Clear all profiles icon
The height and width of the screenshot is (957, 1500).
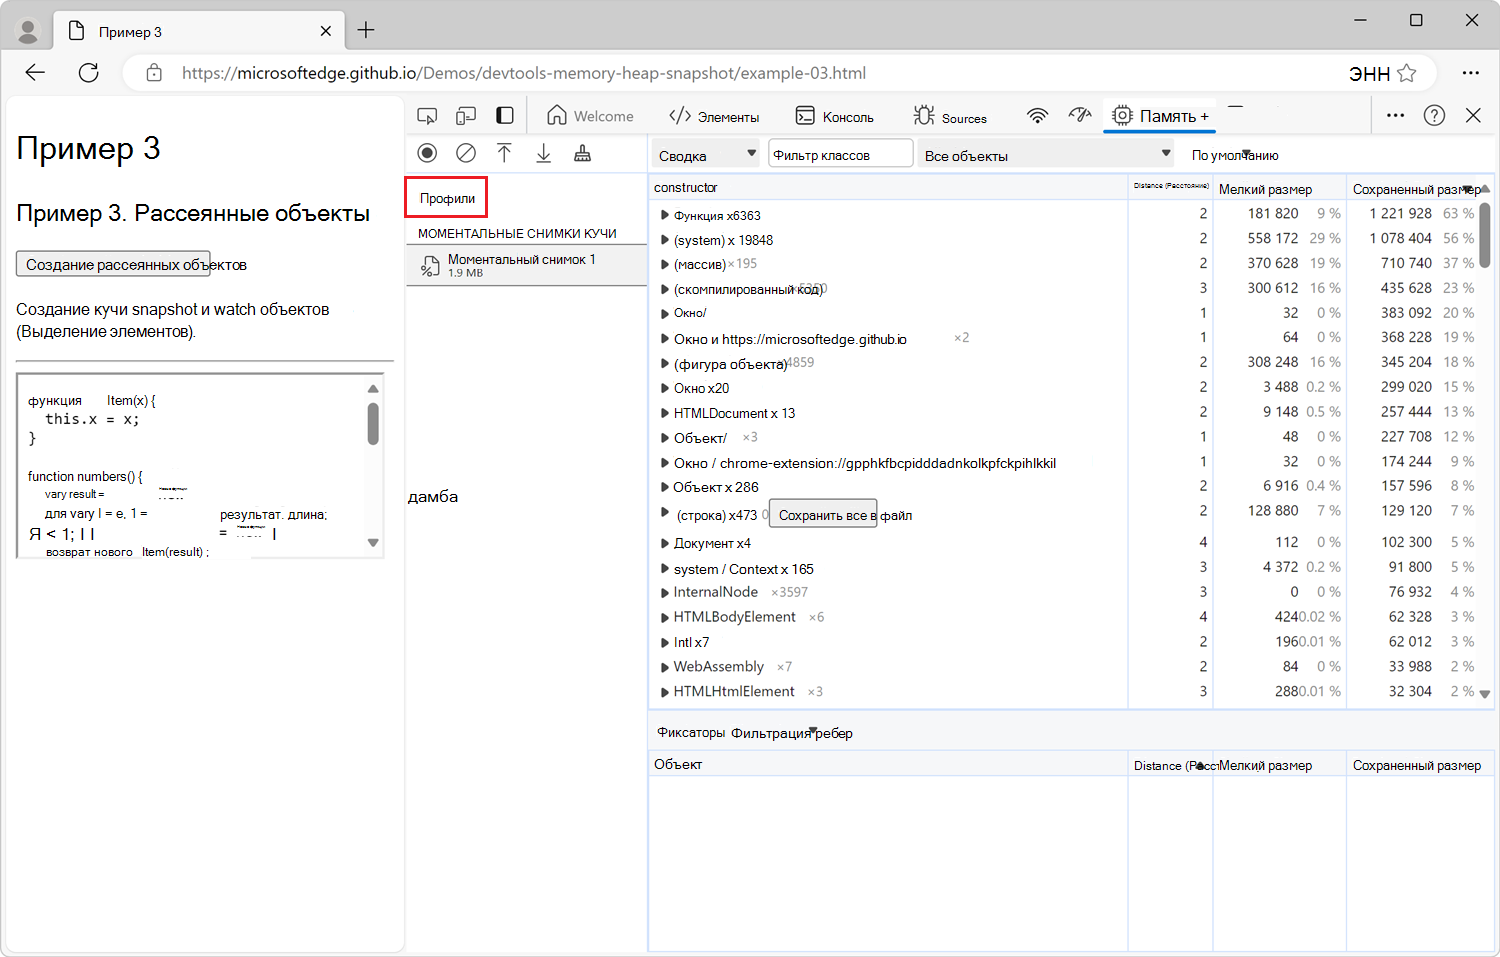click(x=466, y=153)
